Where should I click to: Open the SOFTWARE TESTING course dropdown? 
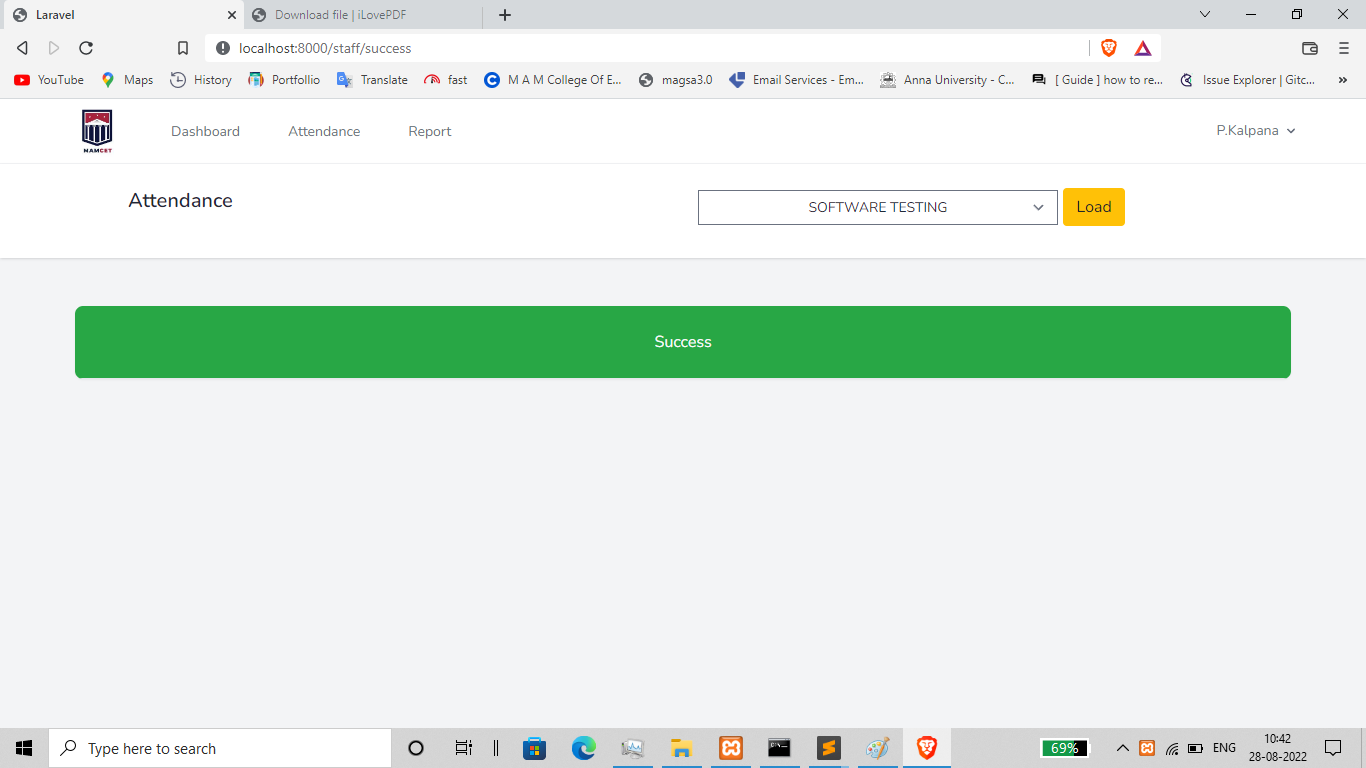[877, 207]
